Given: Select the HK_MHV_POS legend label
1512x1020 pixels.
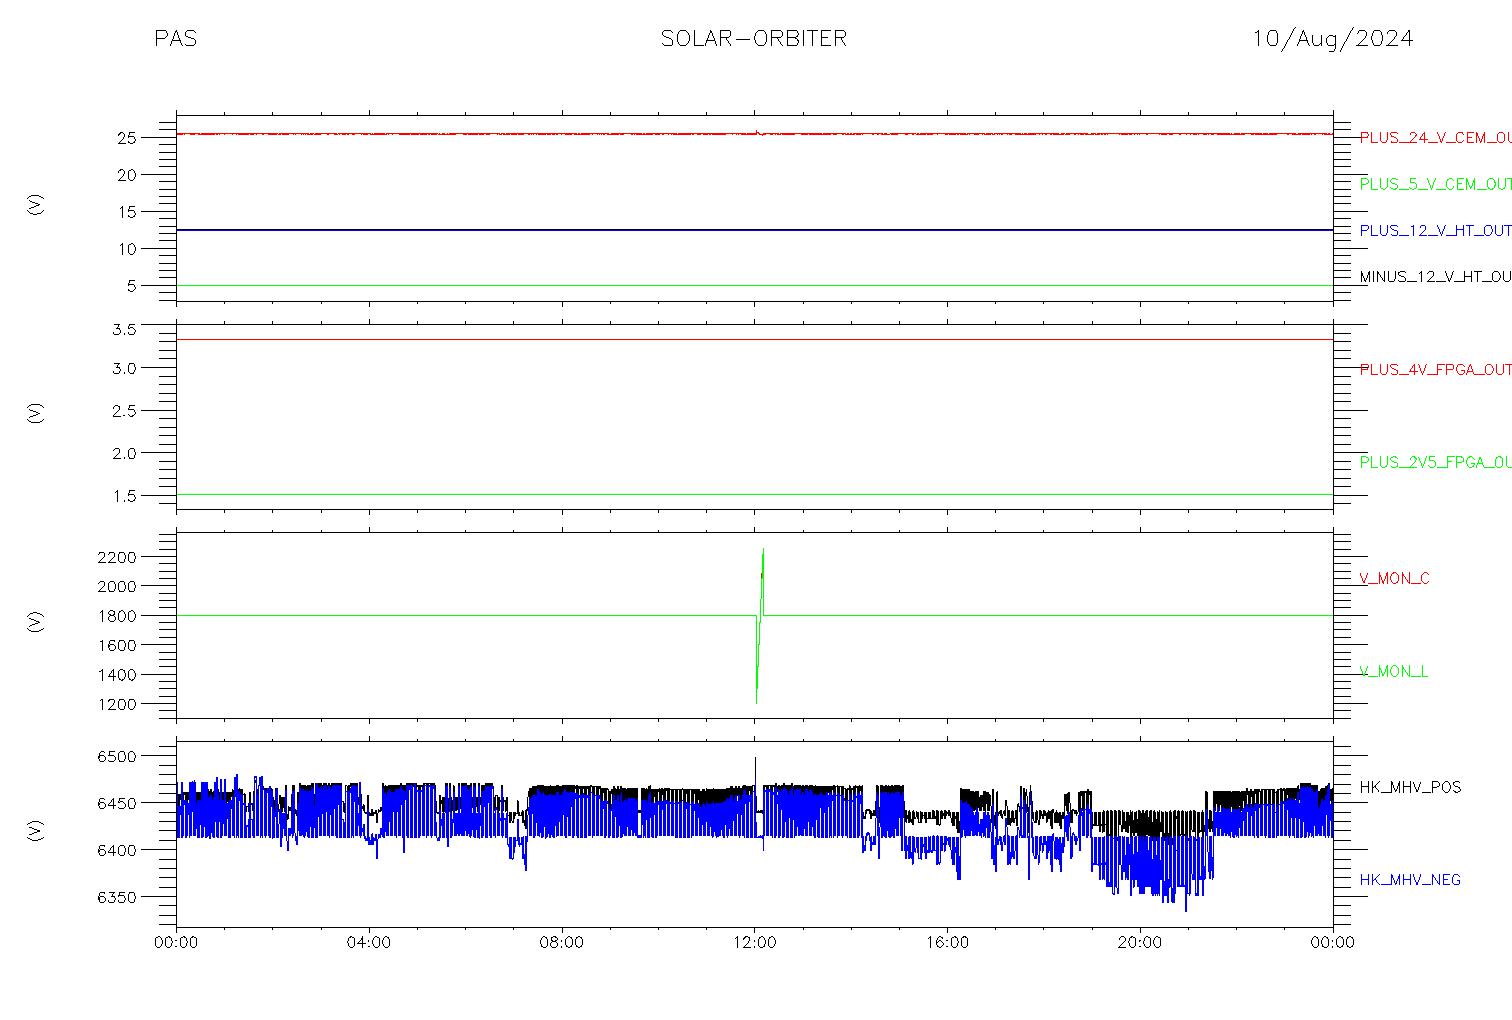Looking at the screenshot, I should click(1410, 788).
